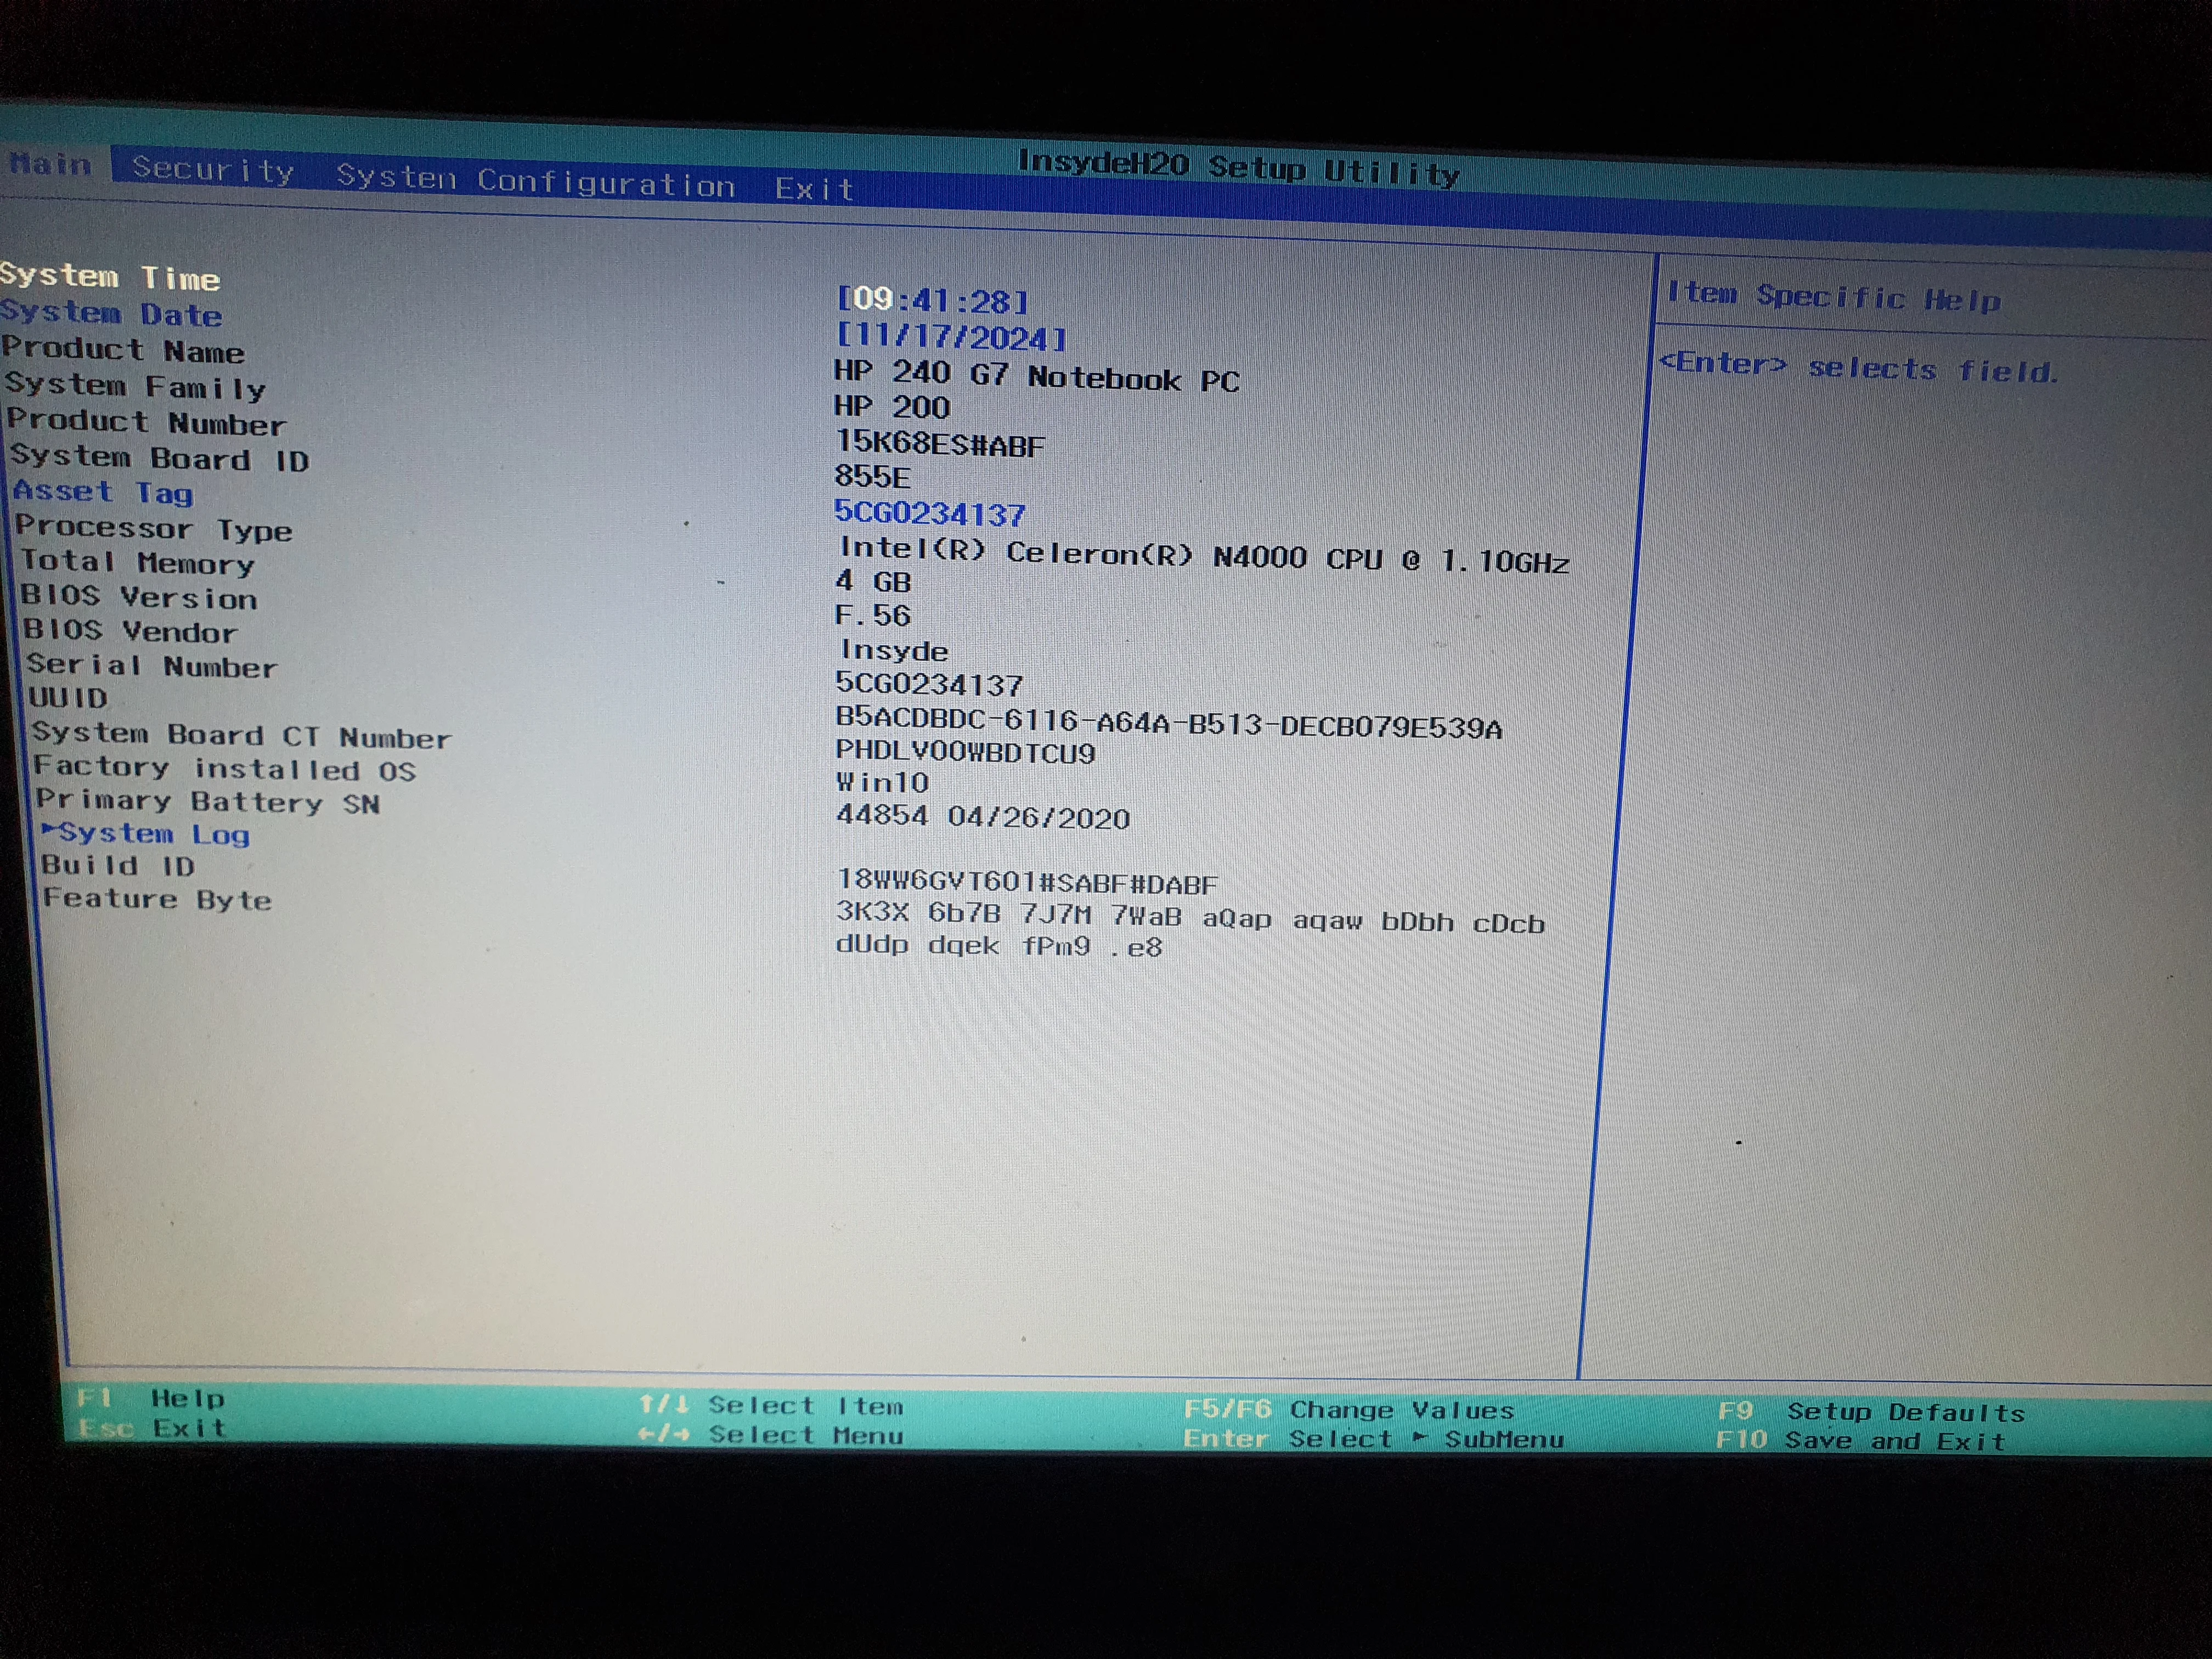Screen dimensions: 2212x1659
Task: Click the Primary Battery SN label
Action: [x=209, y=802]
